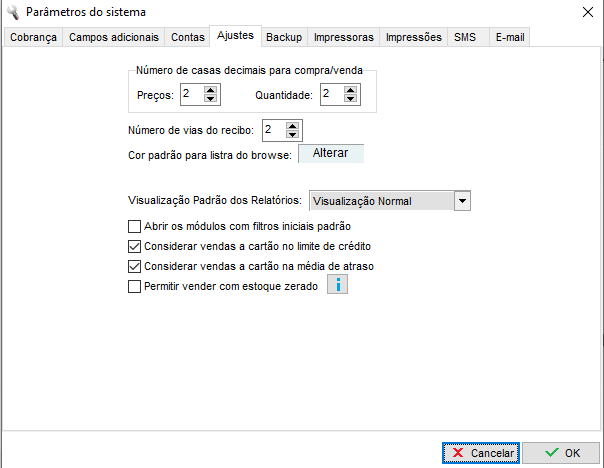Open the Backup tab

pyautogui.click(x=284, y=37)
